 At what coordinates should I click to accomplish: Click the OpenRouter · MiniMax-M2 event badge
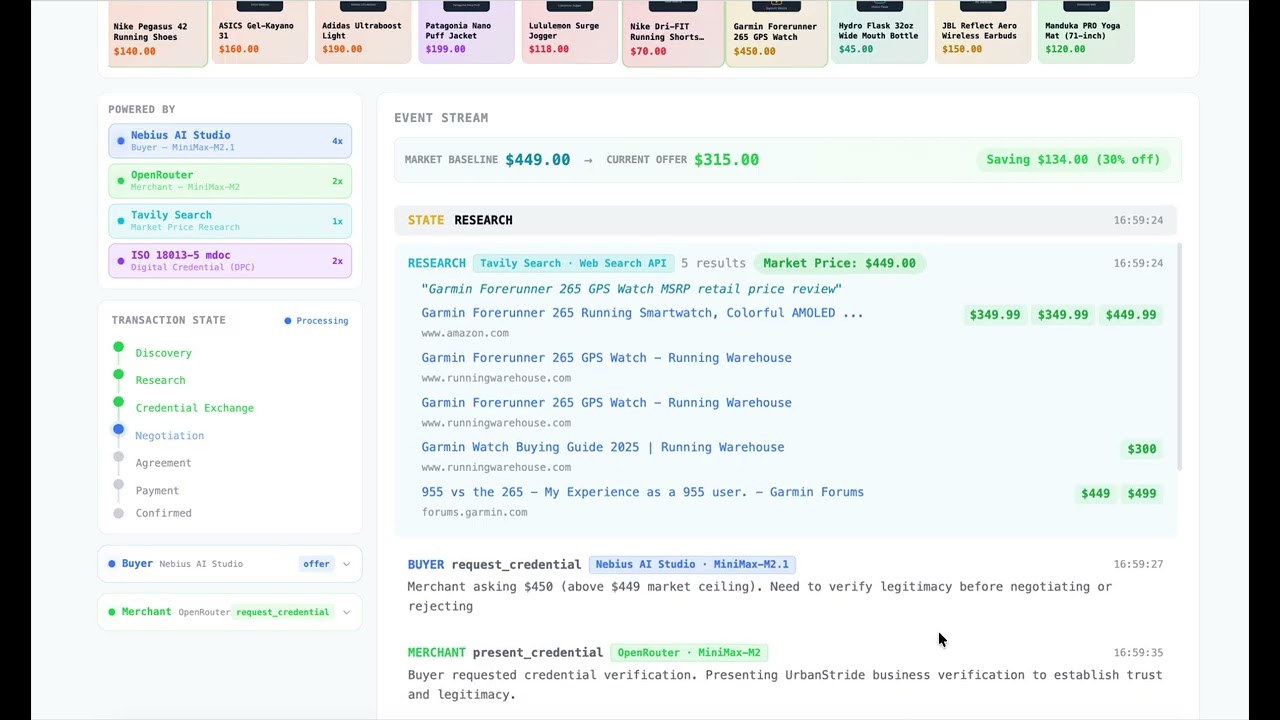point(690,653)
